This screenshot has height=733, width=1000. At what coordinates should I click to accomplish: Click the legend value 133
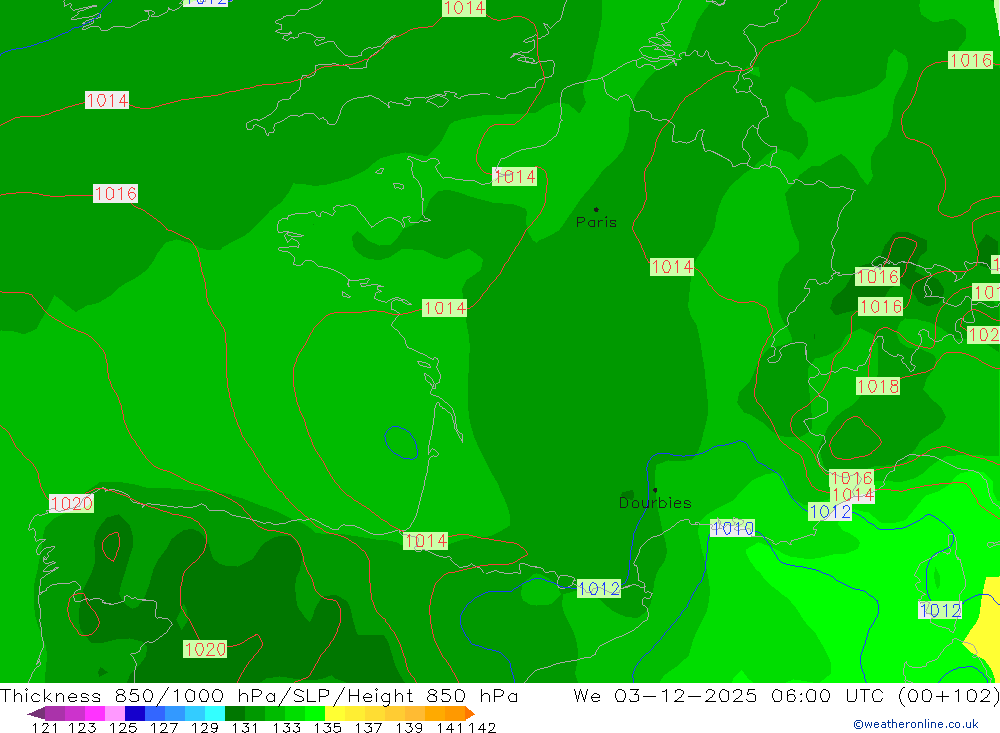click(x=286, y=727)
